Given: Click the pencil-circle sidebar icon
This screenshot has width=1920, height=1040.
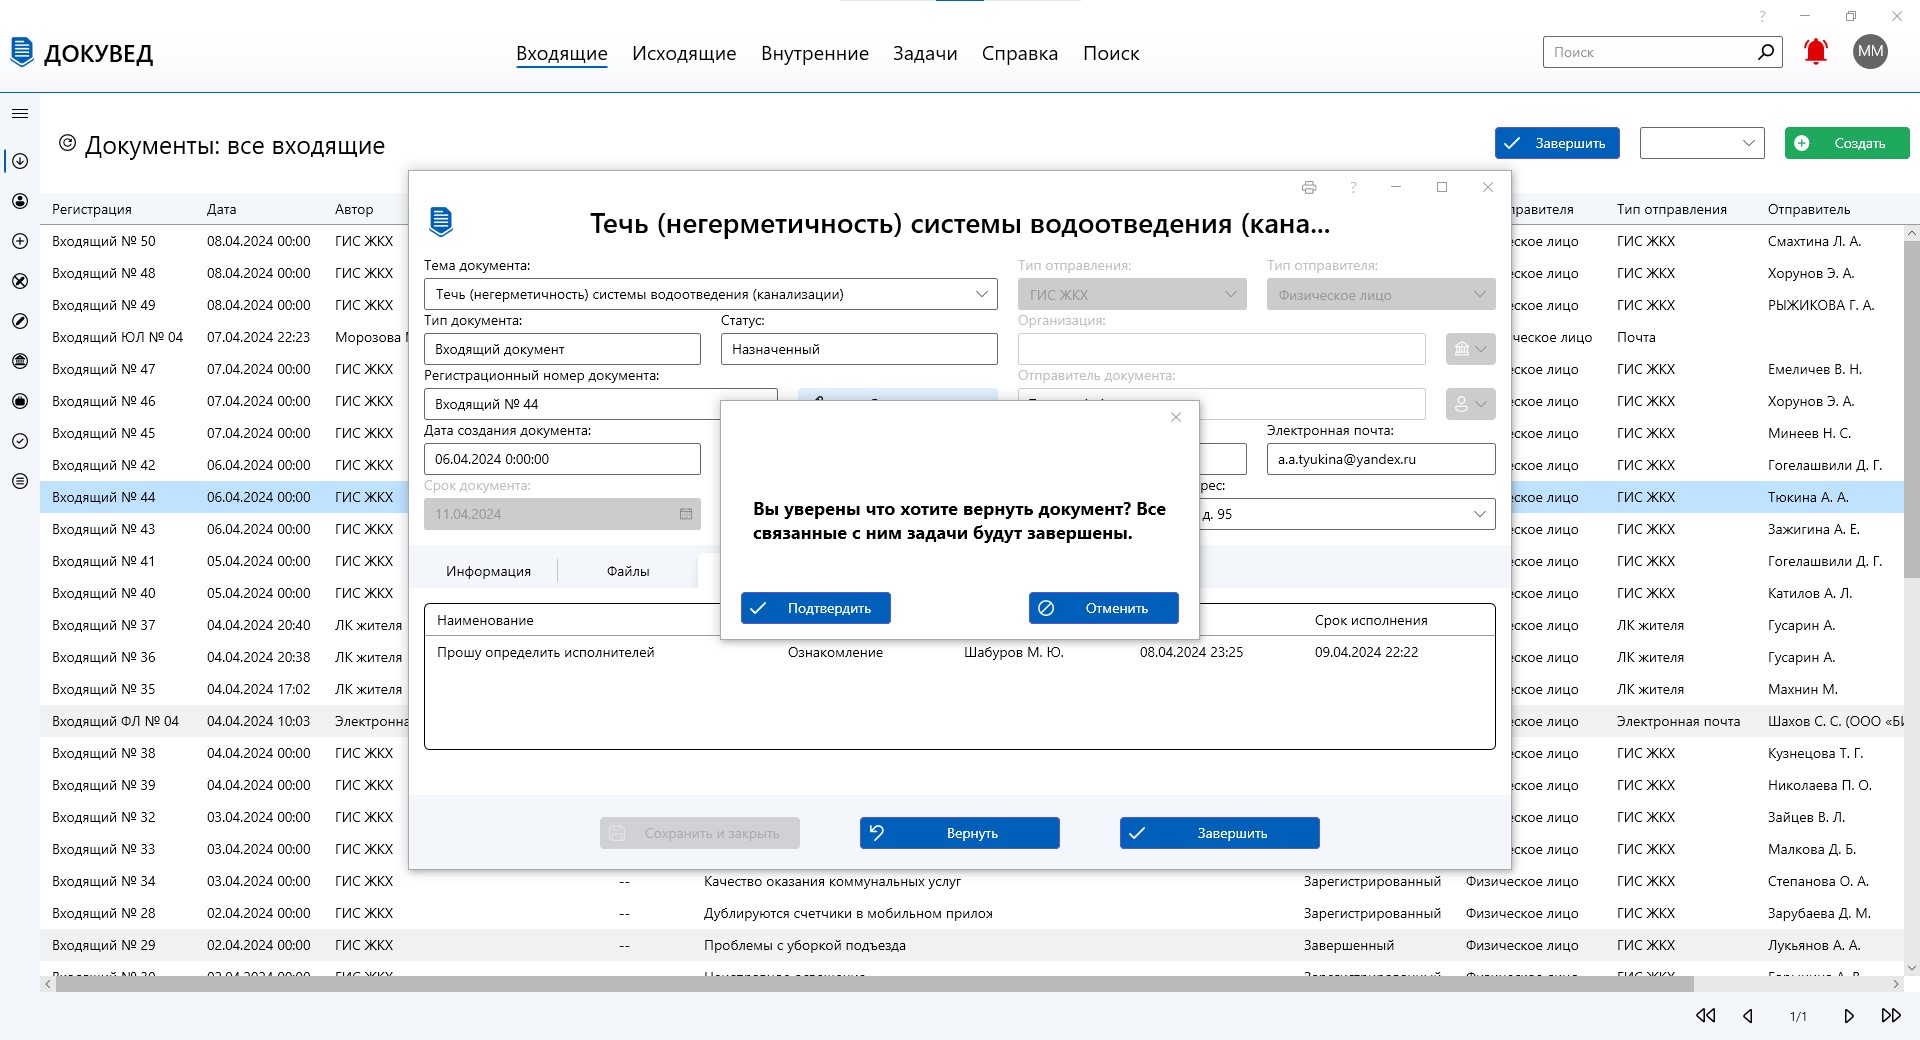Looking at the screenshot, I should click(x=20, y=321).
